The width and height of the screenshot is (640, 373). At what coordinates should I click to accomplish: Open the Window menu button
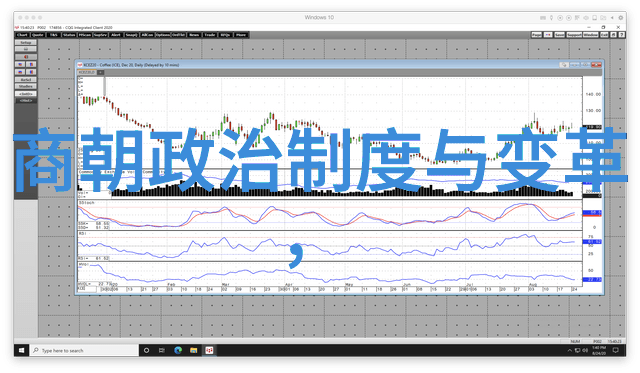tap(590, 35)
